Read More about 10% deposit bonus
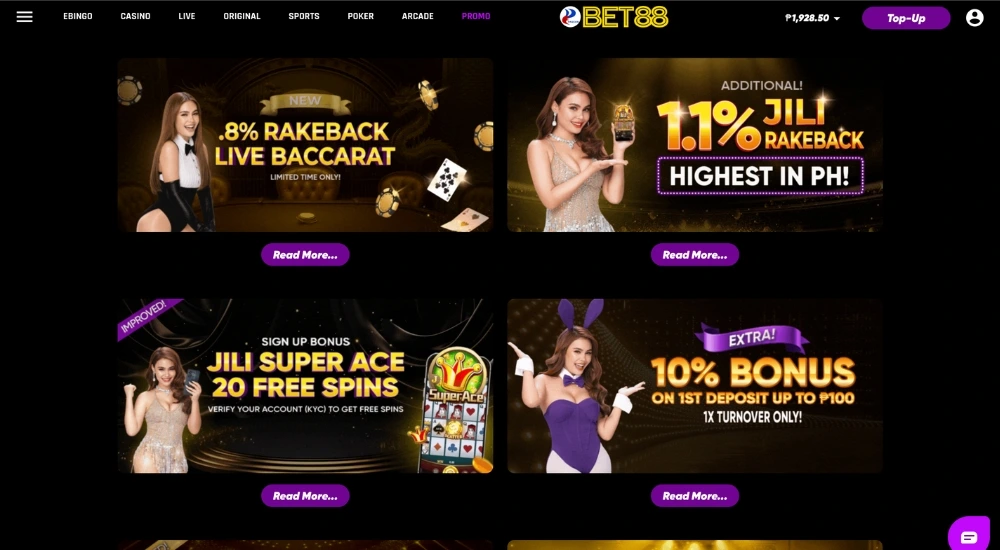Screen dimensions: 1000x550 click(x=695, y=496)
